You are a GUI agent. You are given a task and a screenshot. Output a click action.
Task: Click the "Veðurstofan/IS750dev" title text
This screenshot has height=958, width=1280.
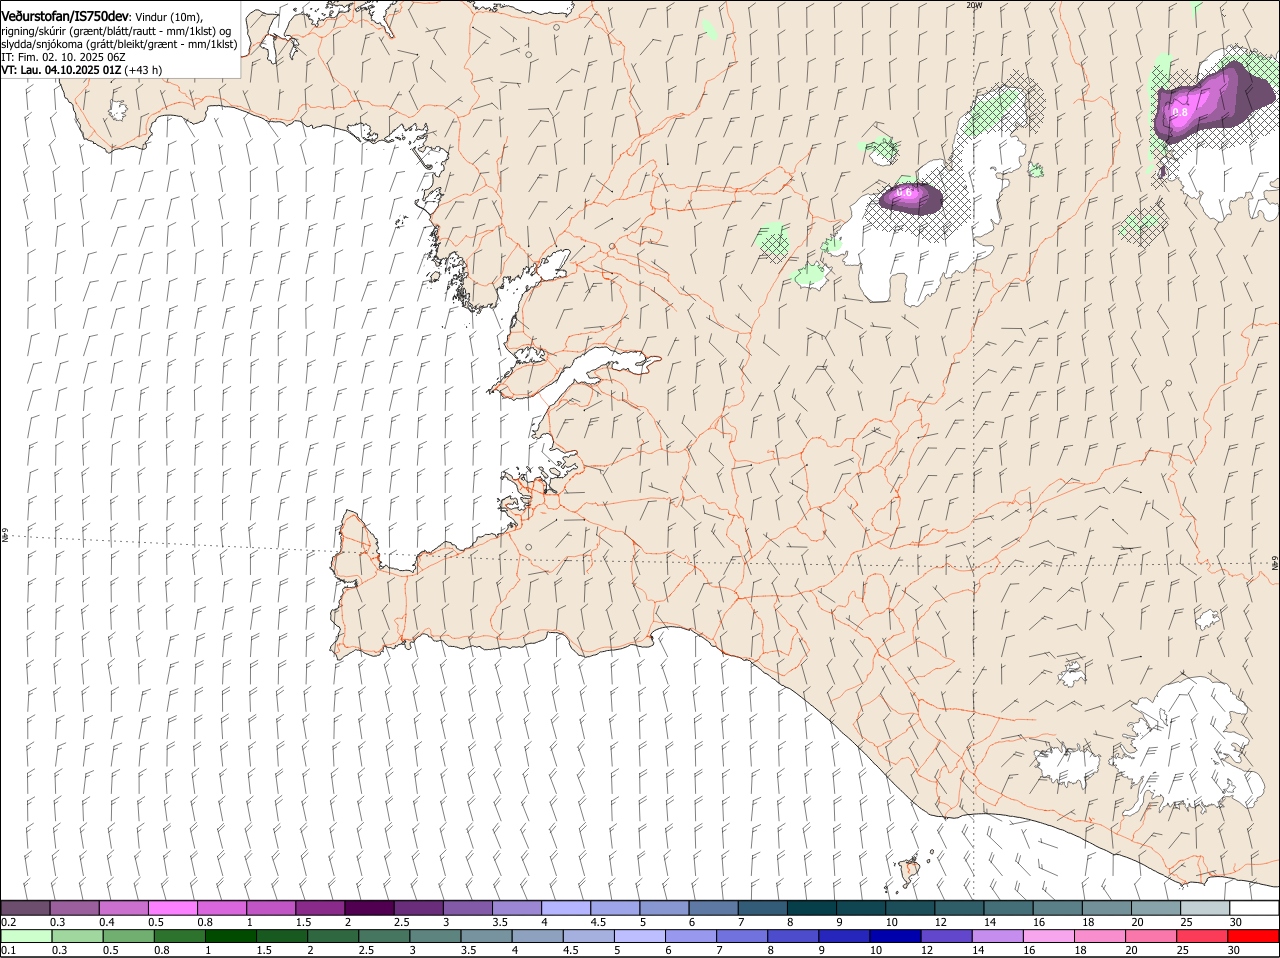click(x=65, y=17)
